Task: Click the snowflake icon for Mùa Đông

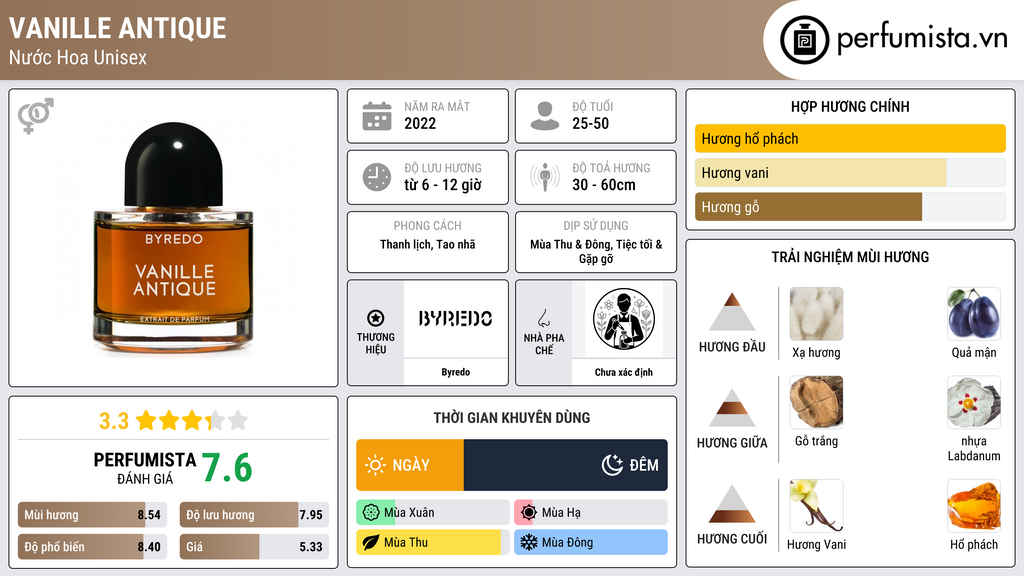Action: 529,542
